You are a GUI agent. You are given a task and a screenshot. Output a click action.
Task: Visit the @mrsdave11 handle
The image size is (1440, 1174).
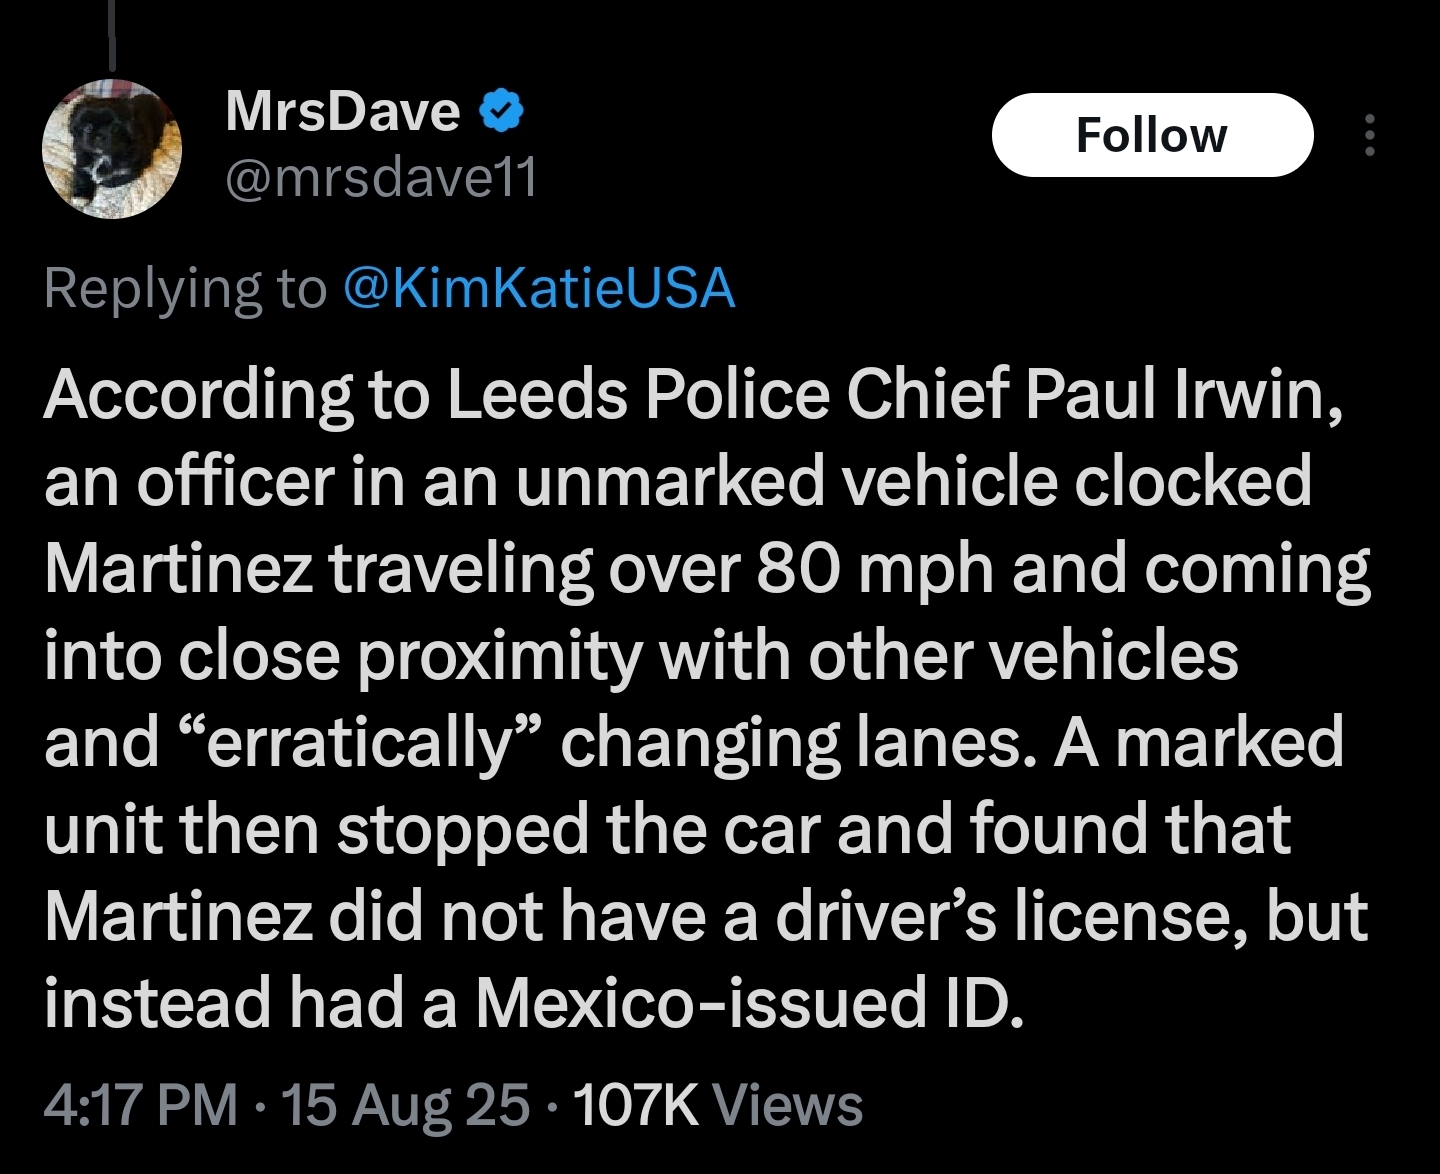coord(382,179)
